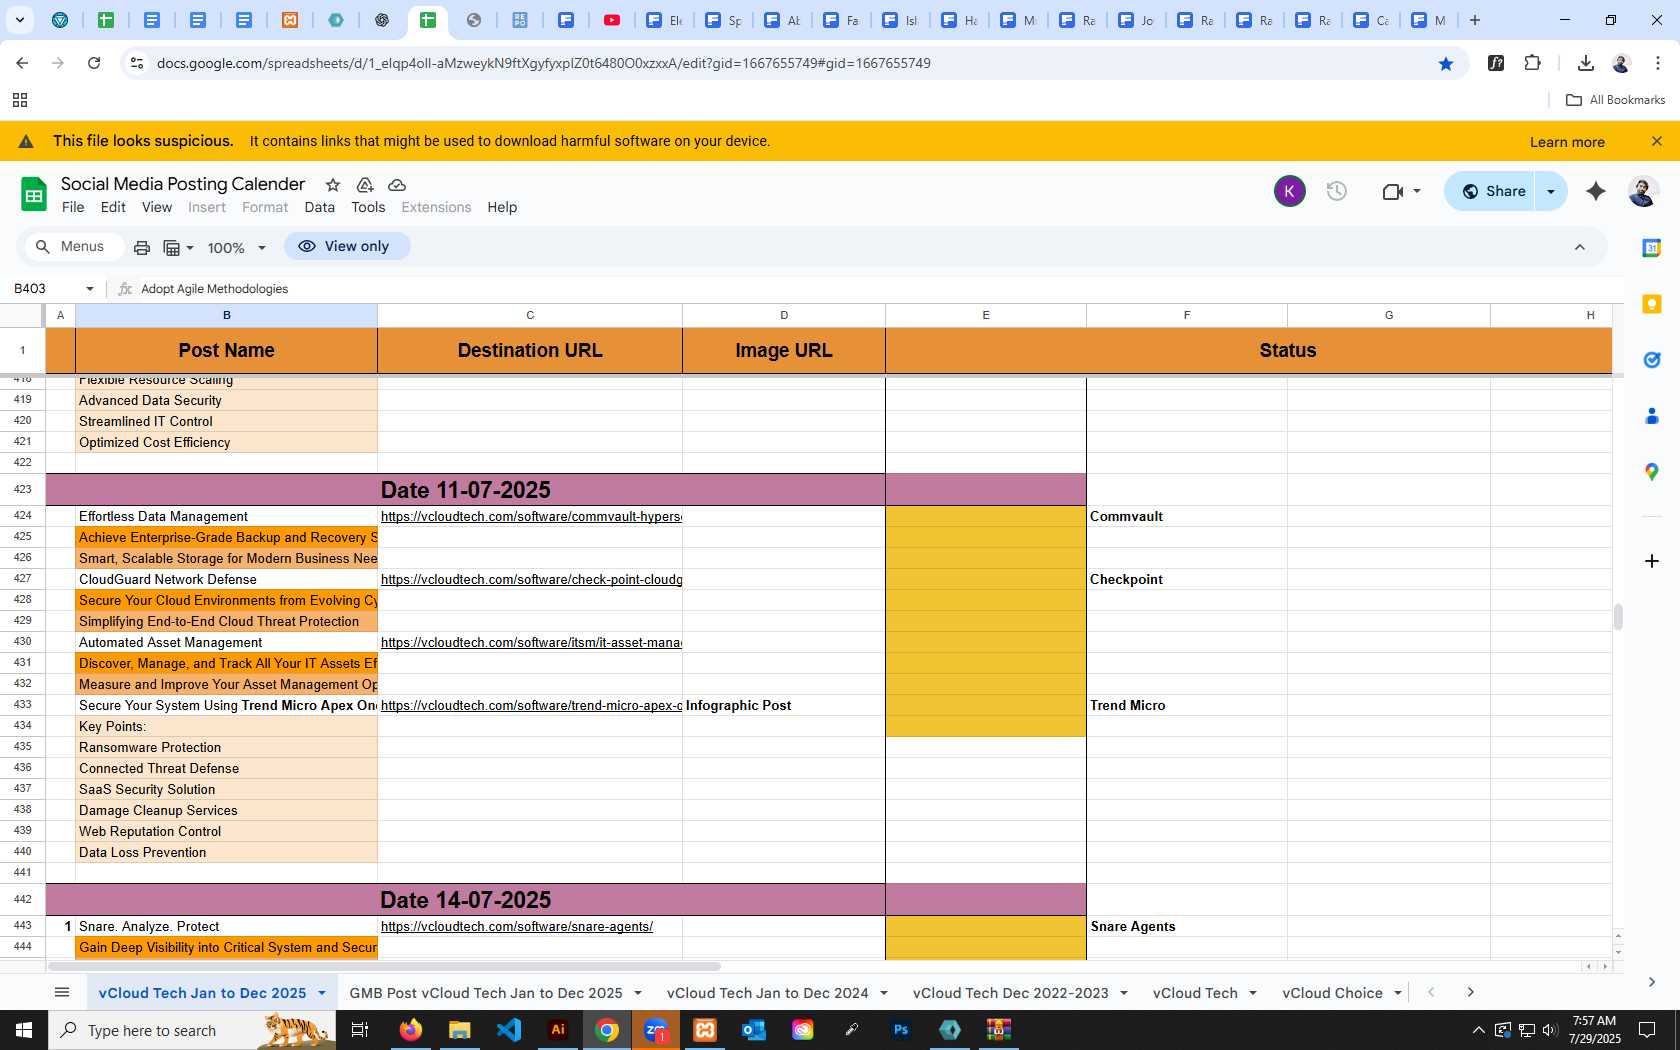The width and height of the screenshot is (1680, 1050).
Task: Select the Infographic Post cell
Action: coord(784,706)
